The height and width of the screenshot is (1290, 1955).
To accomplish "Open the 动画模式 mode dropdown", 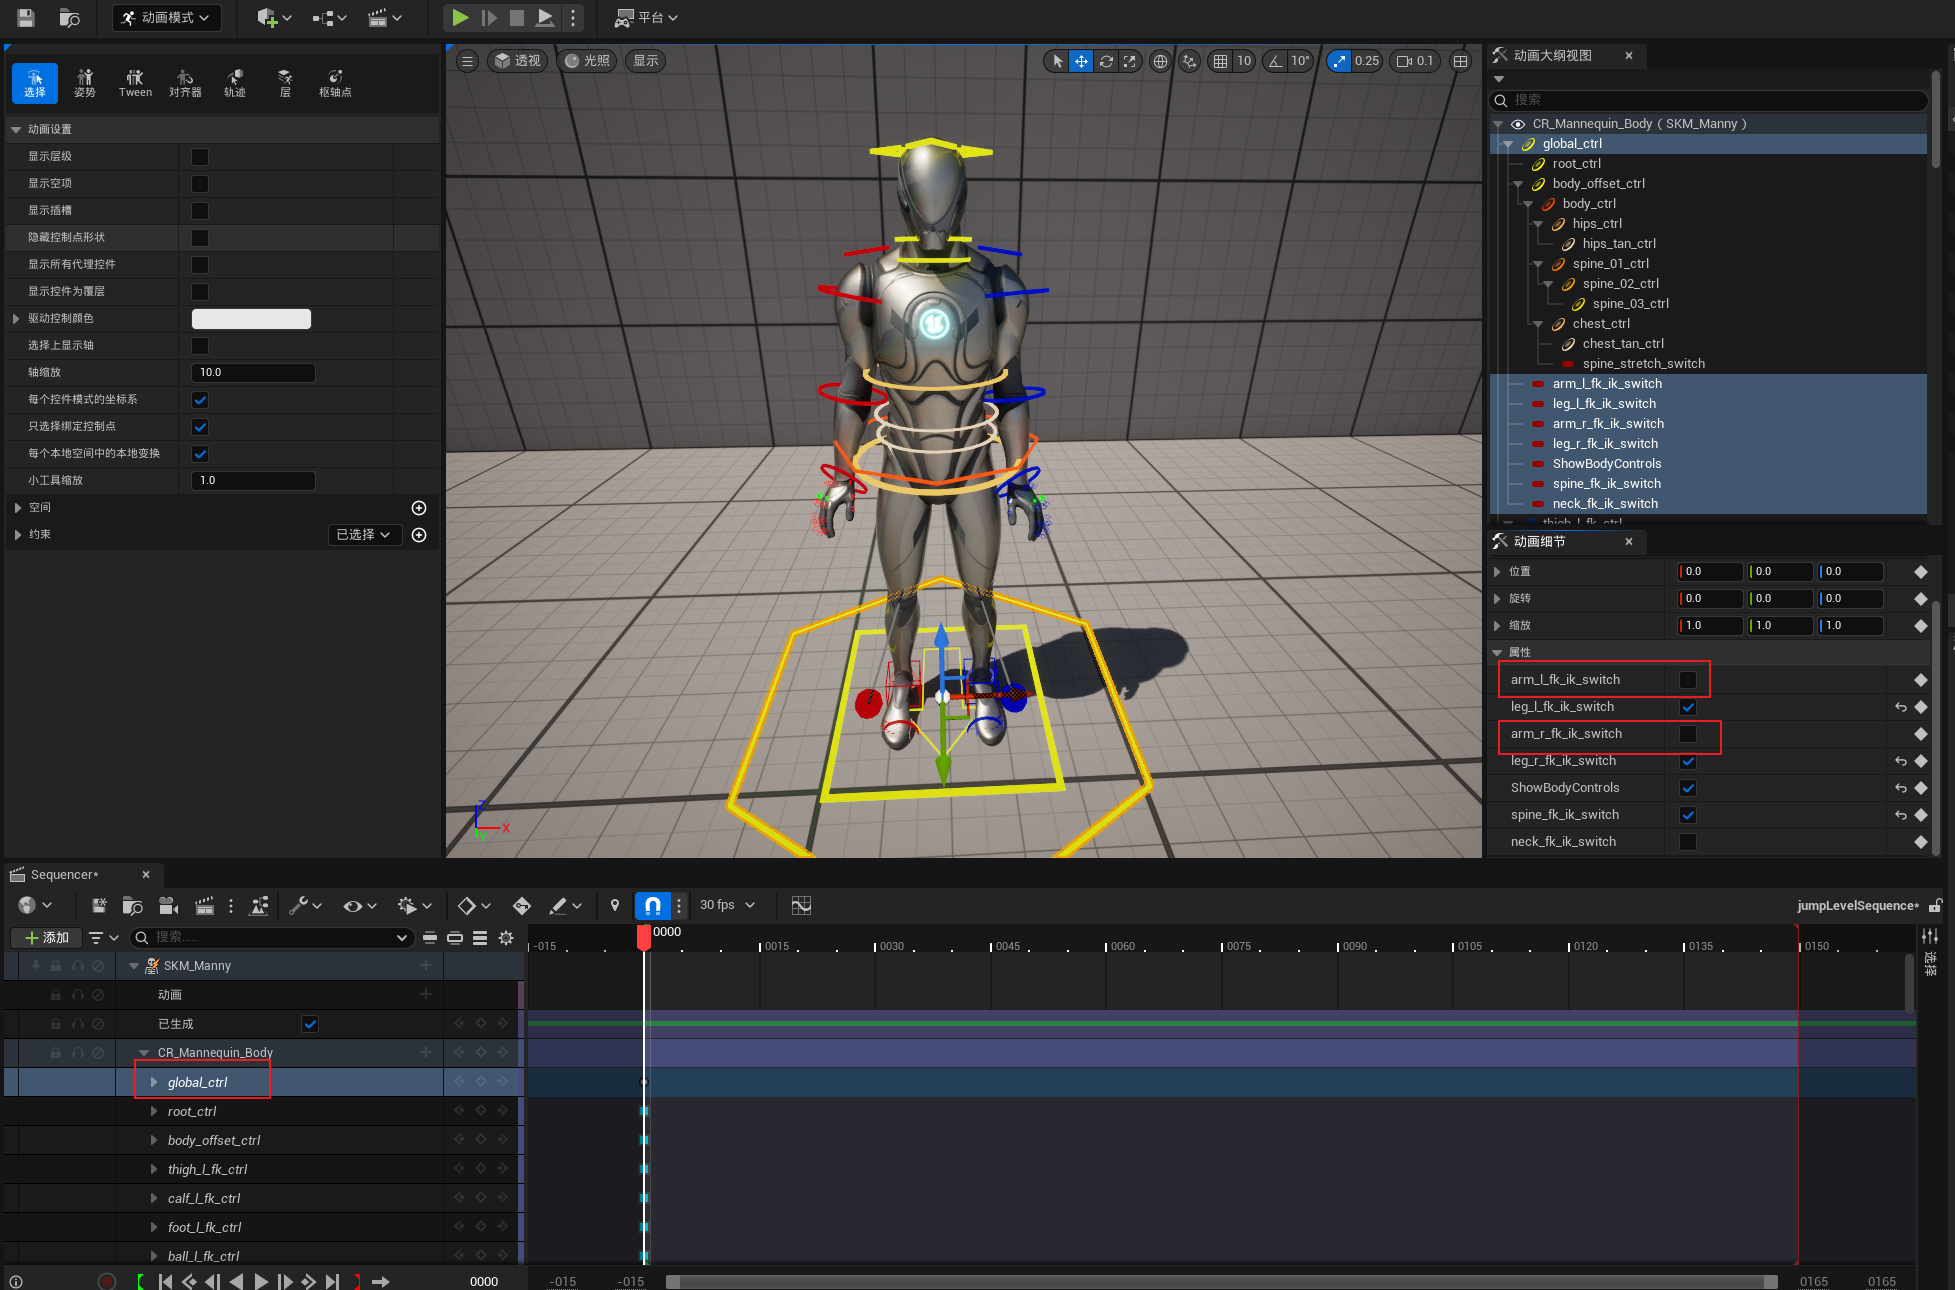I will coord(167,17).
